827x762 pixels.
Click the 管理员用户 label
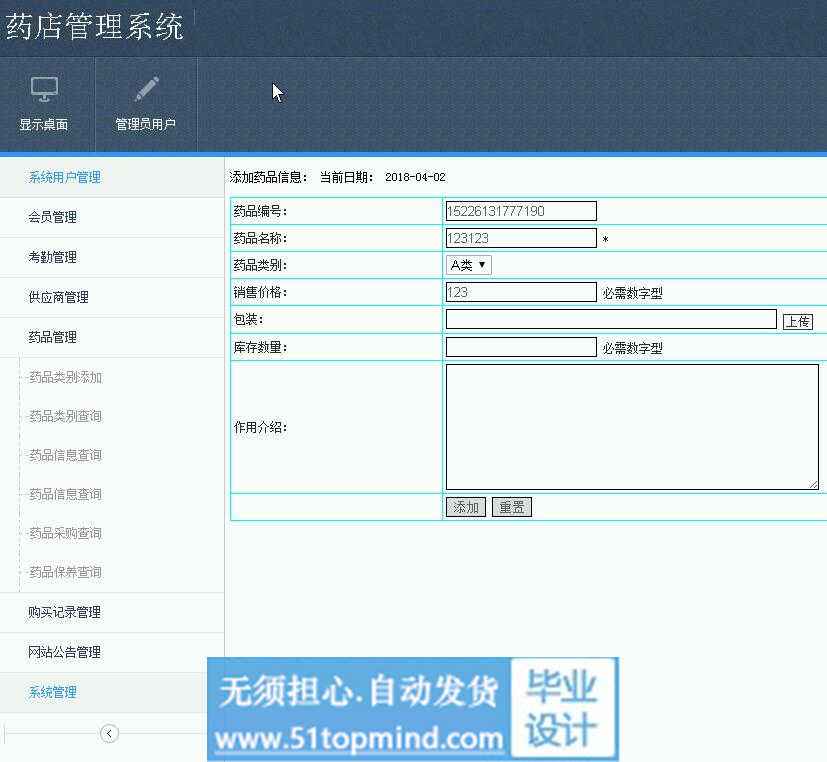146,124
